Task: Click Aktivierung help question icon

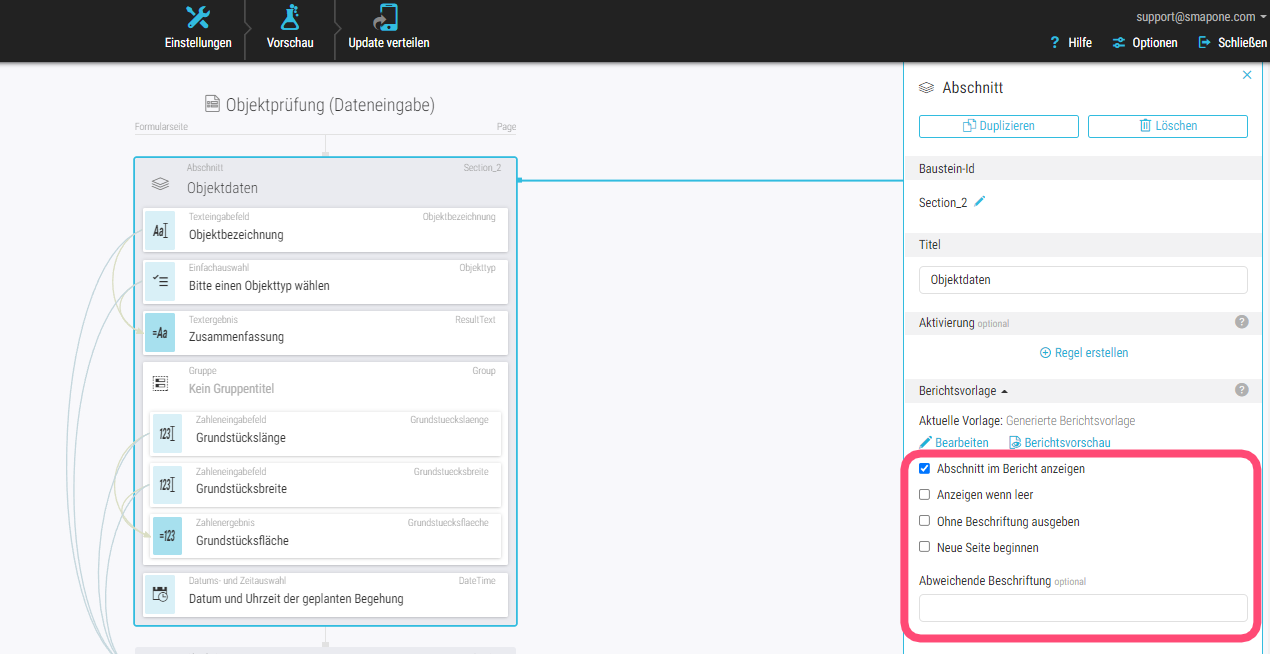Action: 1242,322
